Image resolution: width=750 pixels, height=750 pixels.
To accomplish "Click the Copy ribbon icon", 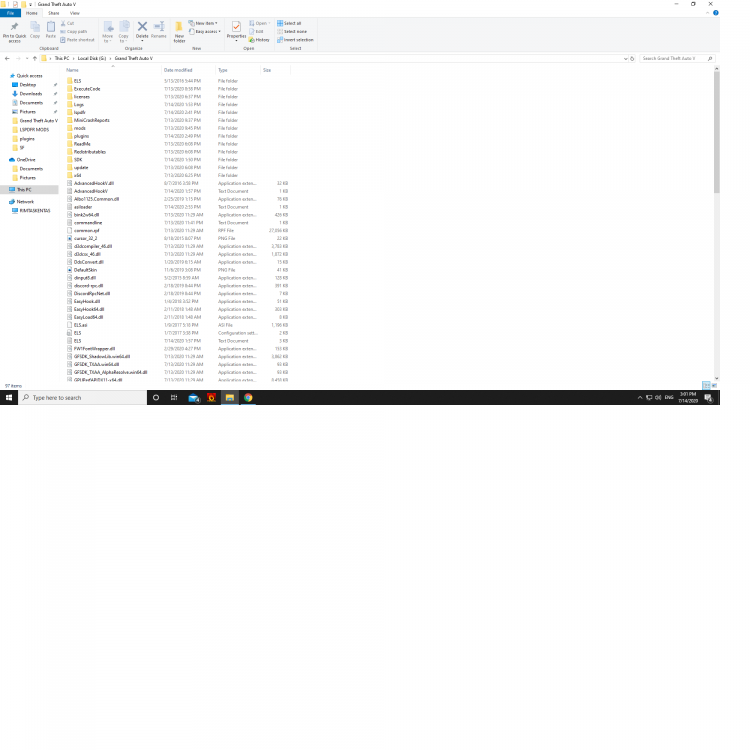I will coord(35,27).
